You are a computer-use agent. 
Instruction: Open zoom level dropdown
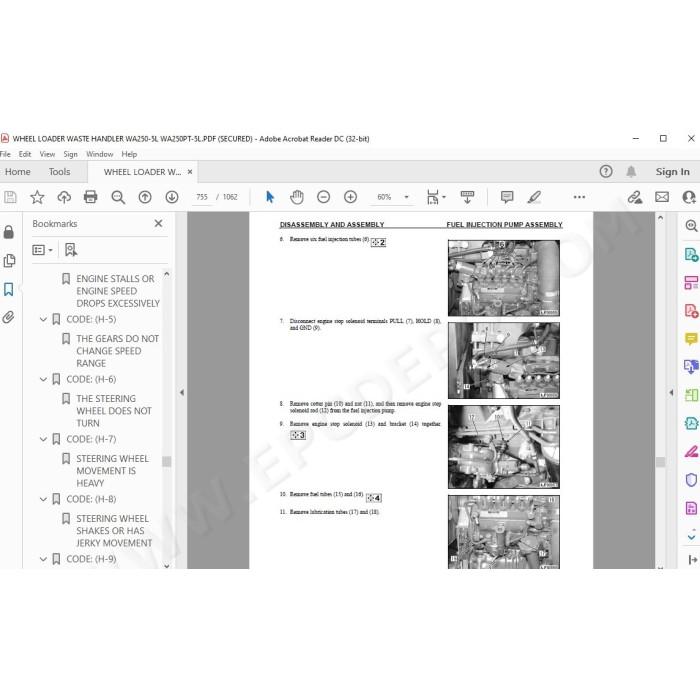[406, 197]
